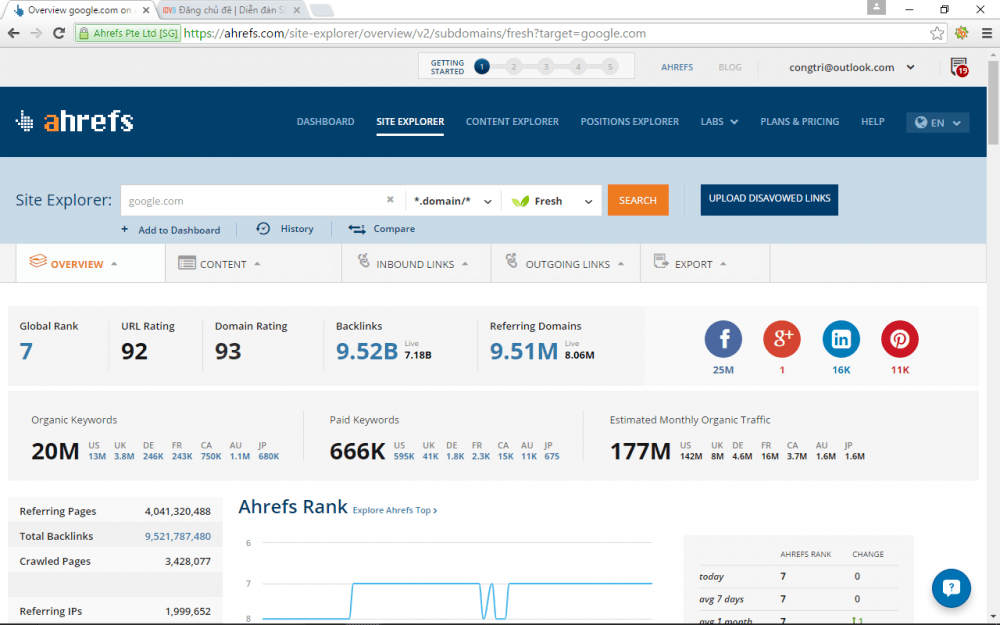Close the Đăng chủ đề tab

(x=297, y=10)
